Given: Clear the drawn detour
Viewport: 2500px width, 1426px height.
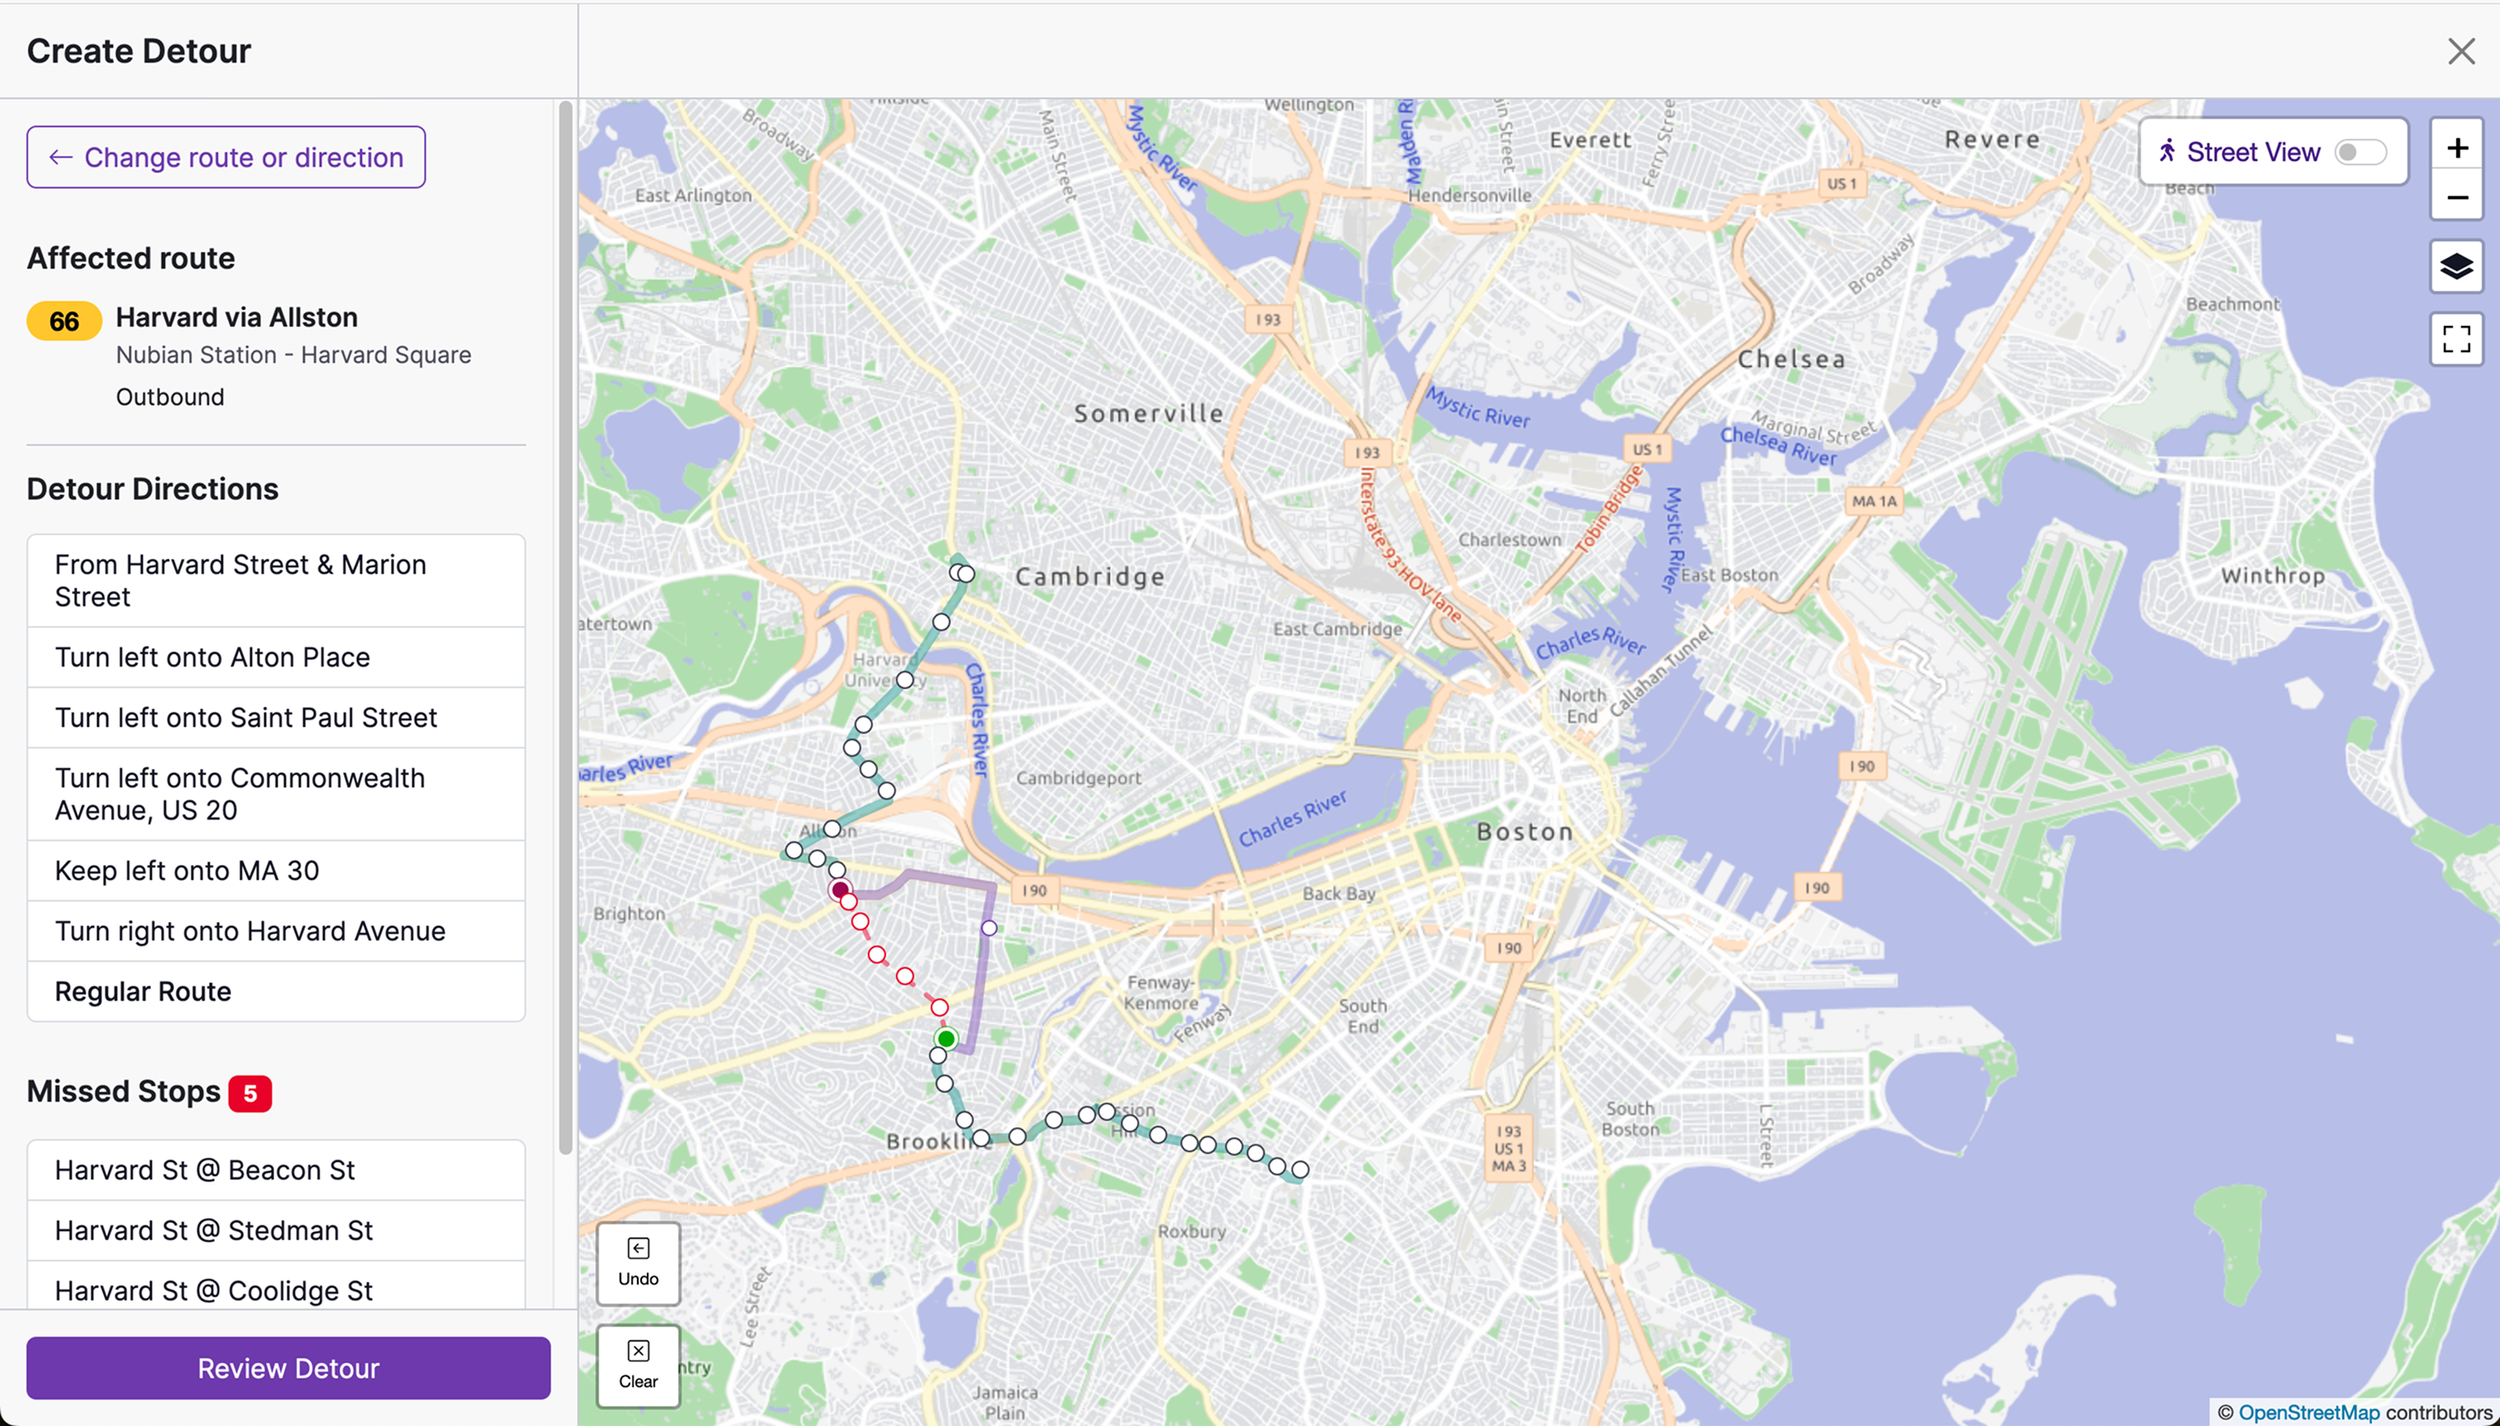Looking at the screenshot, I should pyautogui.click(x=638, y=1366).
